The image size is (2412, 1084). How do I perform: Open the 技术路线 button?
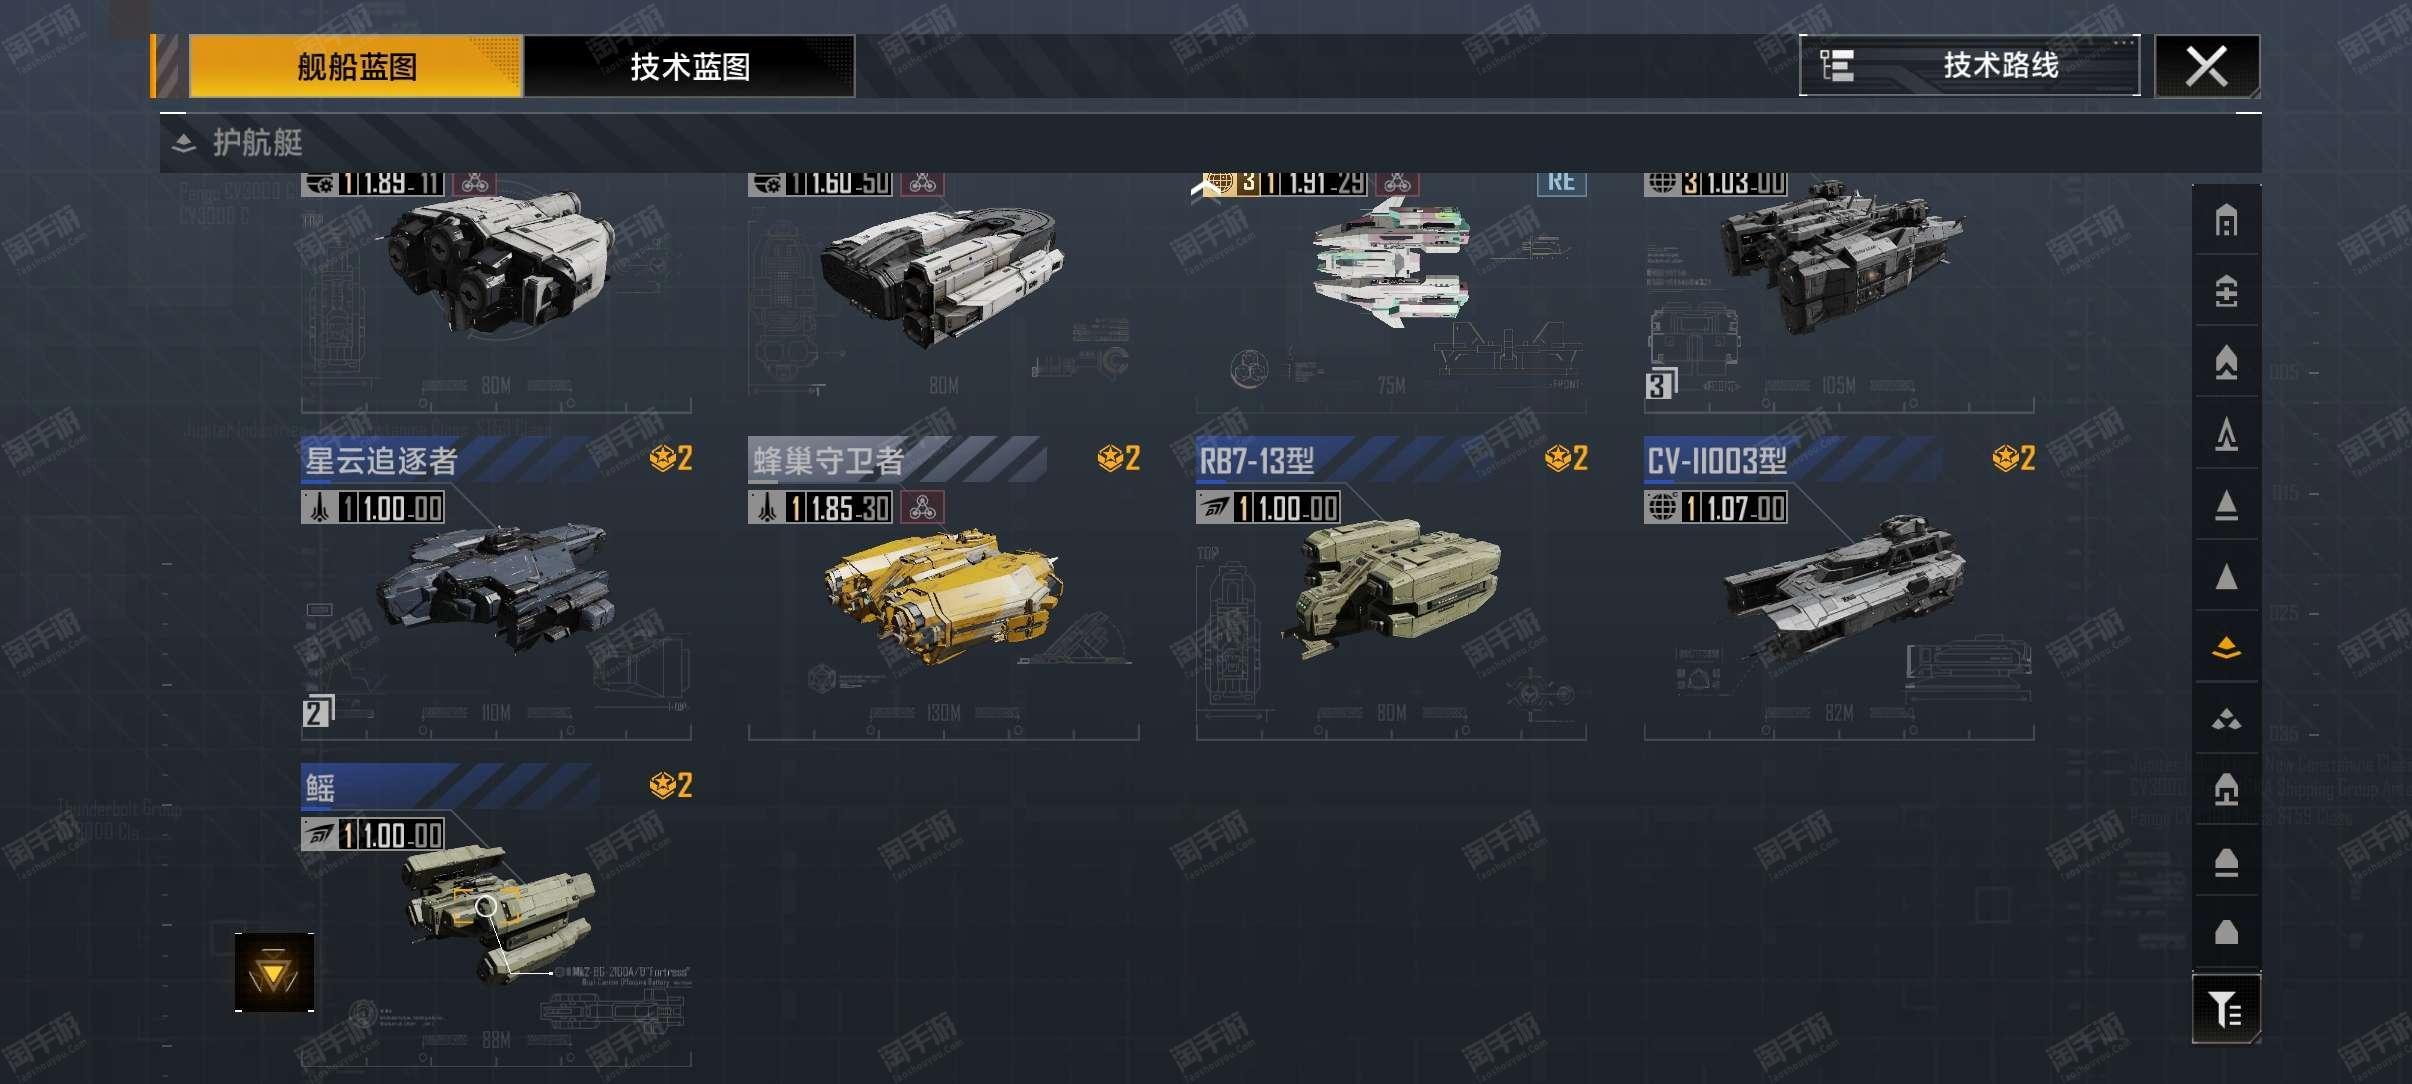click(x=1969, y=65)
